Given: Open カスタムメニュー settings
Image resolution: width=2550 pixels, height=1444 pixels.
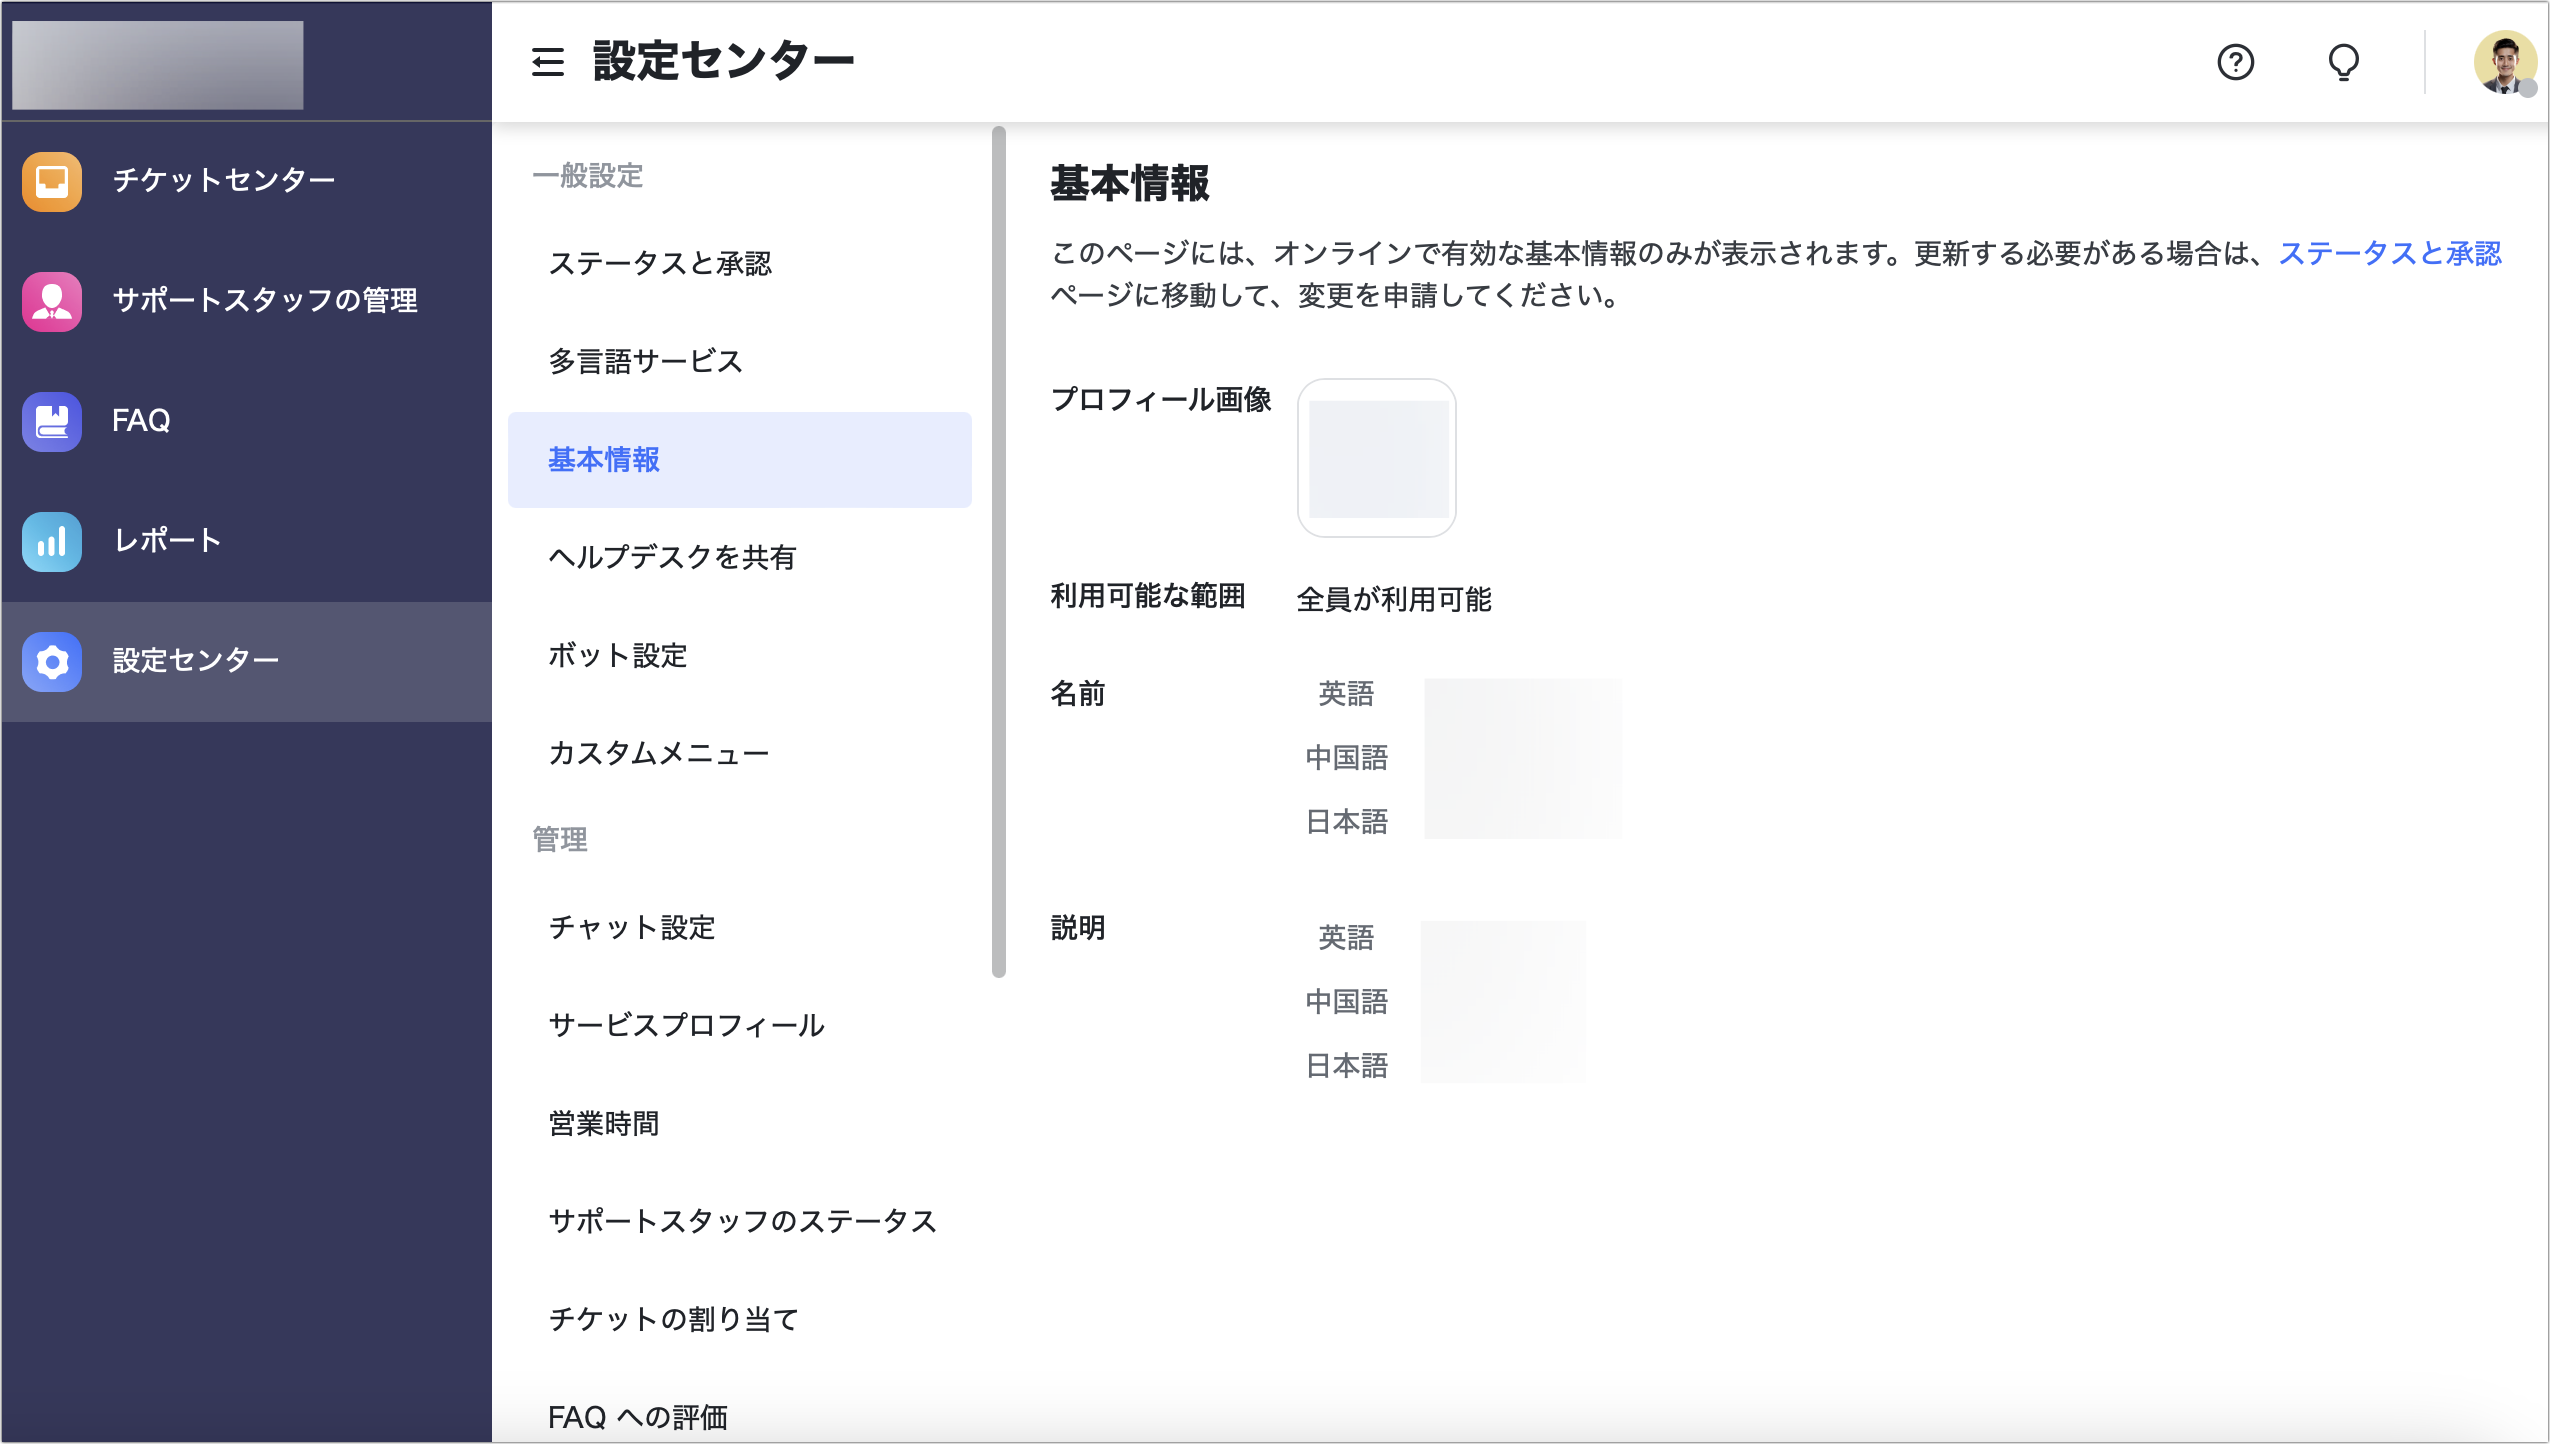Looking at the screenshot, I should pos(658,753).
